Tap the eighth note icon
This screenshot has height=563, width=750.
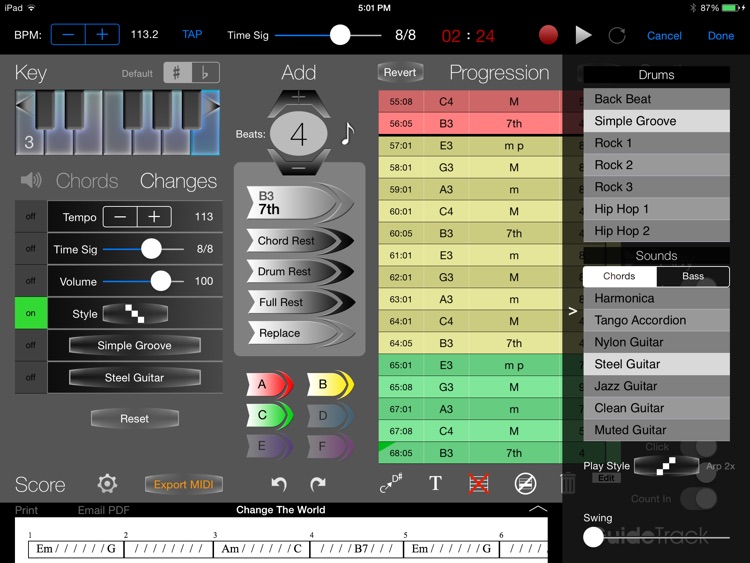(348, 133)
